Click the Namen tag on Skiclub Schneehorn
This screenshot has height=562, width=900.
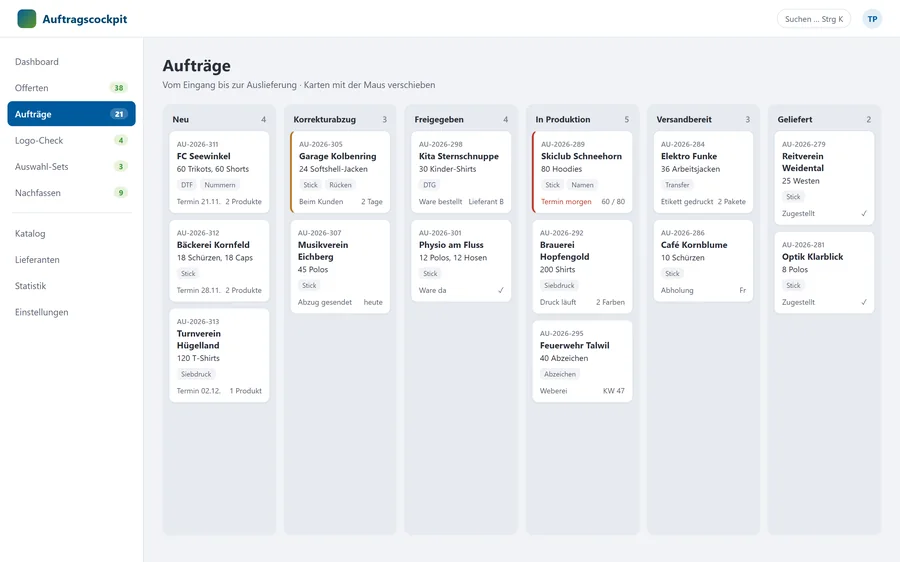coord(583,185)
